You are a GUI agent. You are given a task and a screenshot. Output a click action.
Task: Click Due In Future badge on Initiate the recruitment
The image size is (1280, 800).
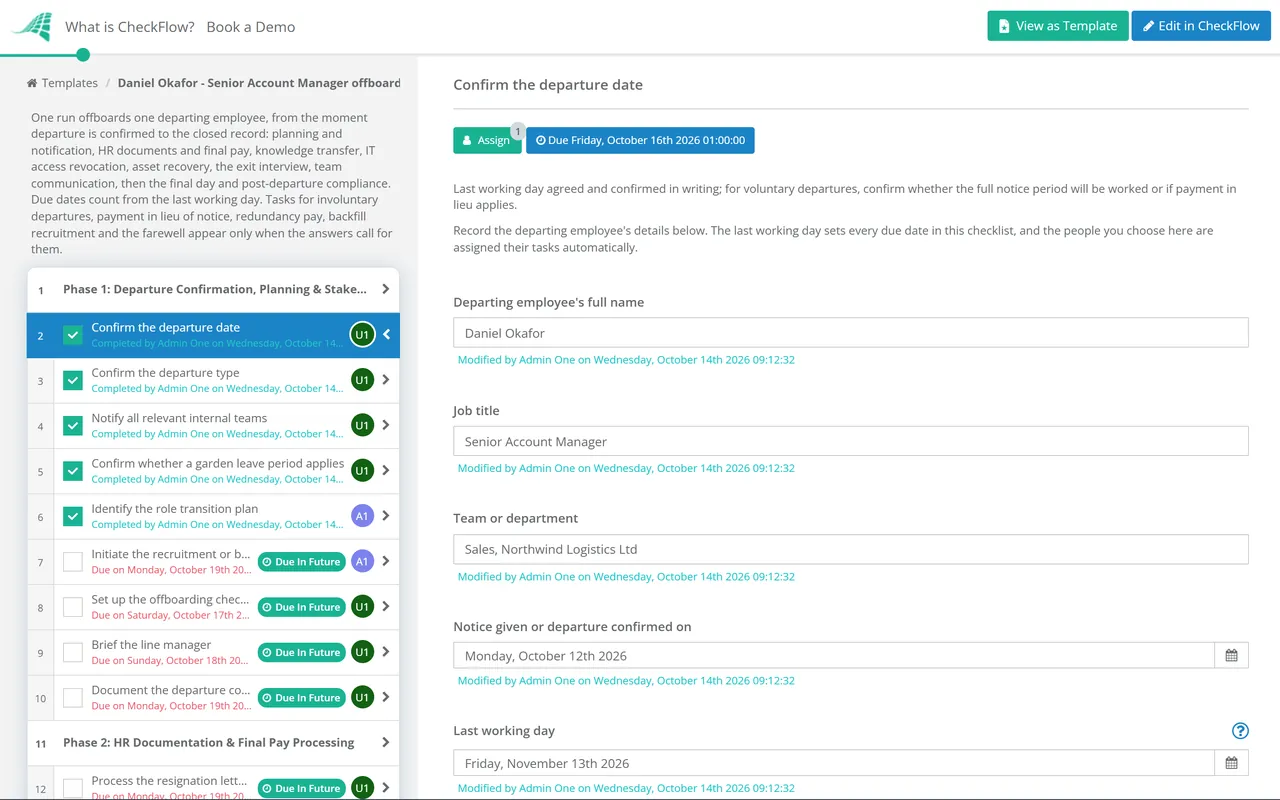(x=301, y=562)
